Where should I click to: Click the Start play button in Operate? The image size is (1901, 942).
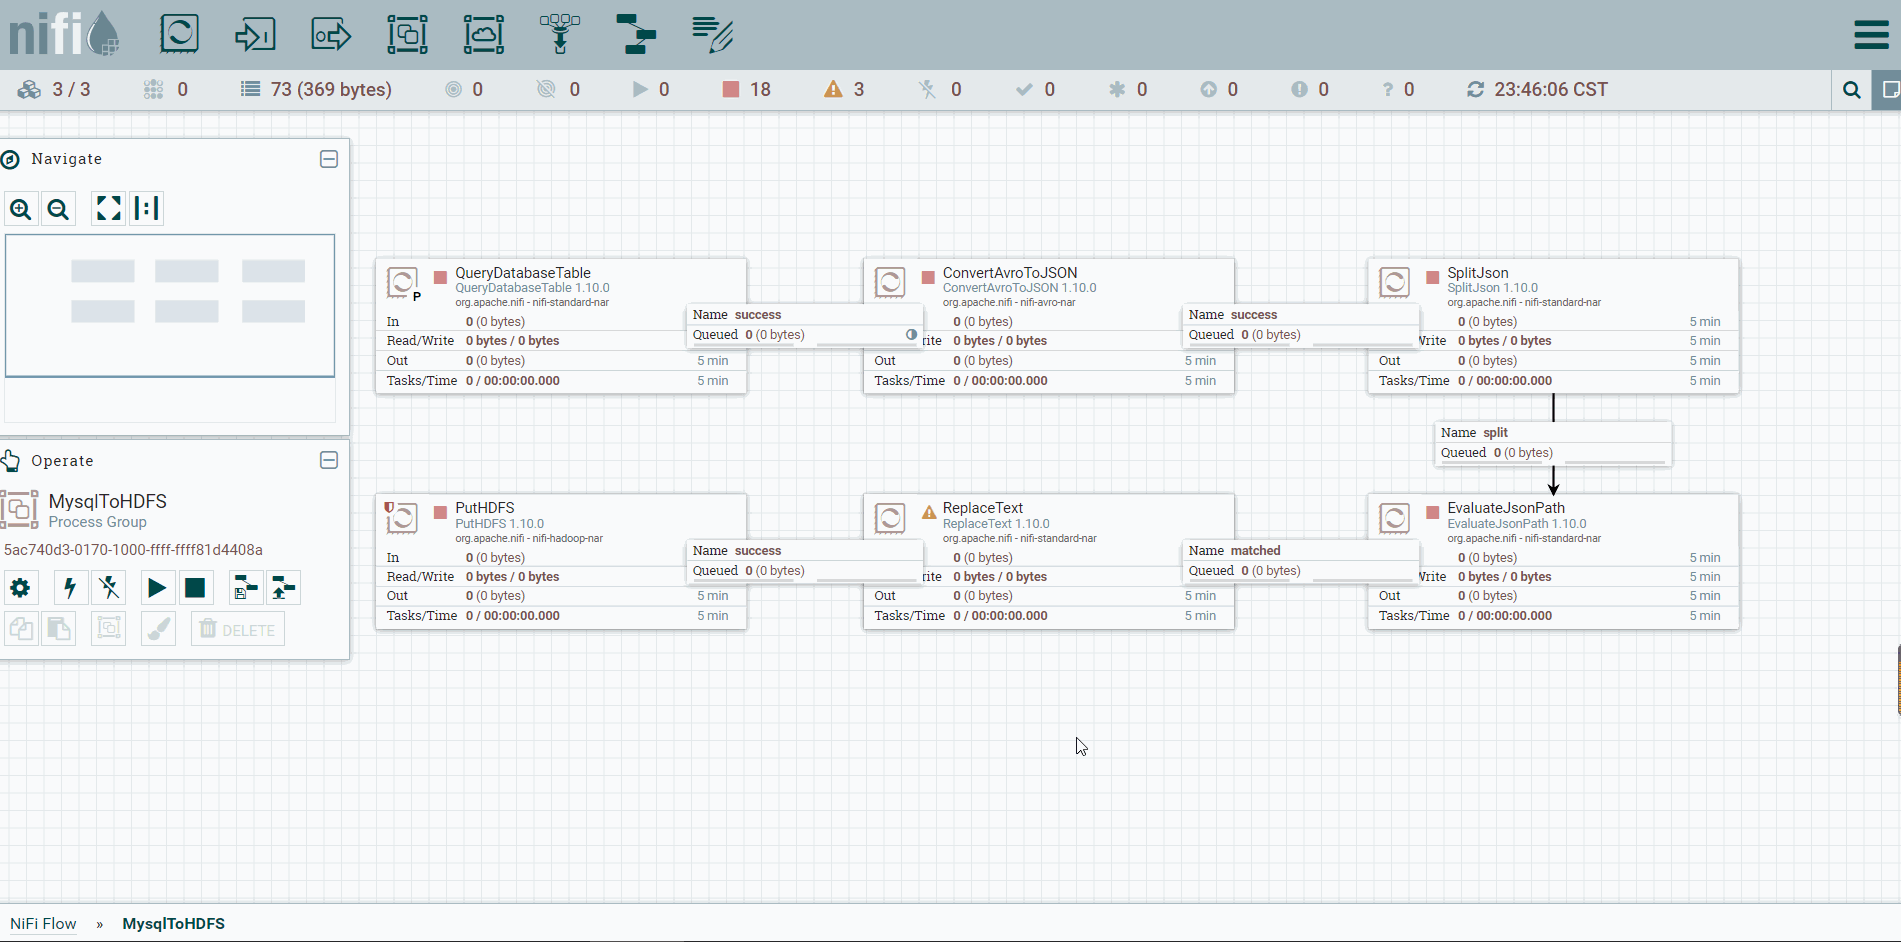point(156,588)
